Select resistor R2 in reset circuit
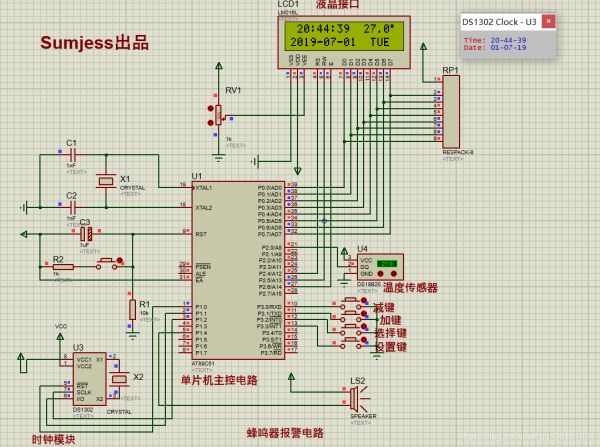Image resolution: width=600 pixels, height=447 pixels. click(57, 265)
